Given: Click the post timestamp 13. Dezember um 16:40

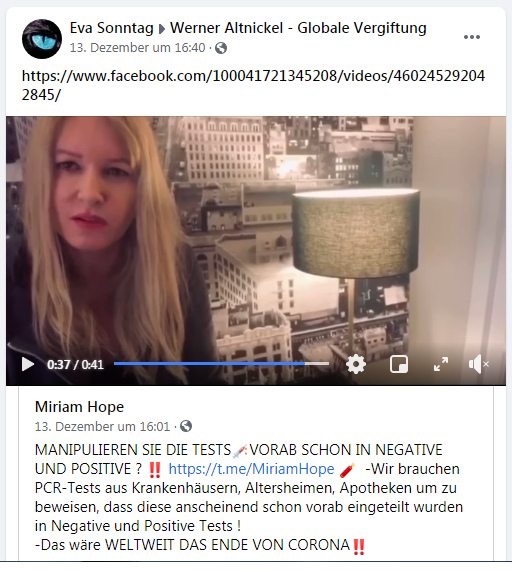Looking at the screenshot, I should [137, 48].
